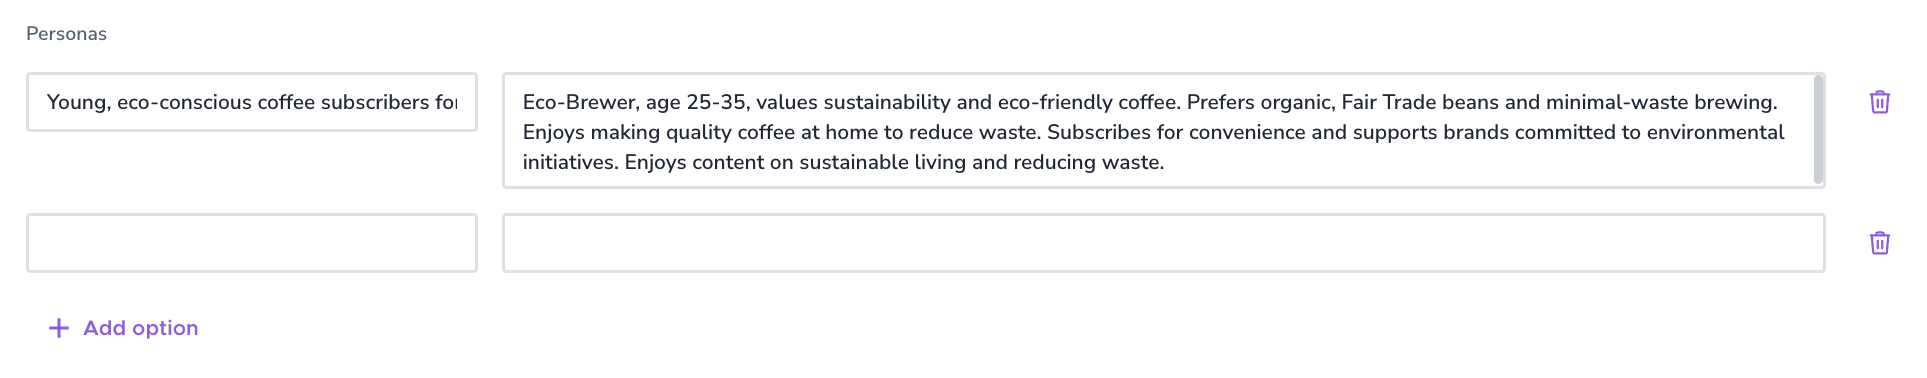Click the word "Young" in persona name field

pyautogui.click(x=77, y=102)
